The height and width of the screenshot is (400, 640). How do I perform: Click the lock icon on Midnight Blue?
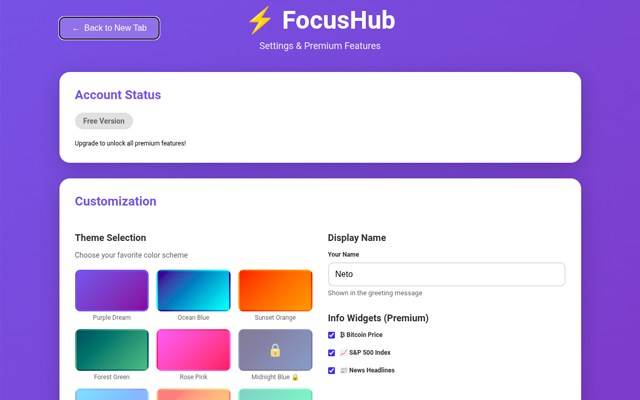(x=276, y=350)
